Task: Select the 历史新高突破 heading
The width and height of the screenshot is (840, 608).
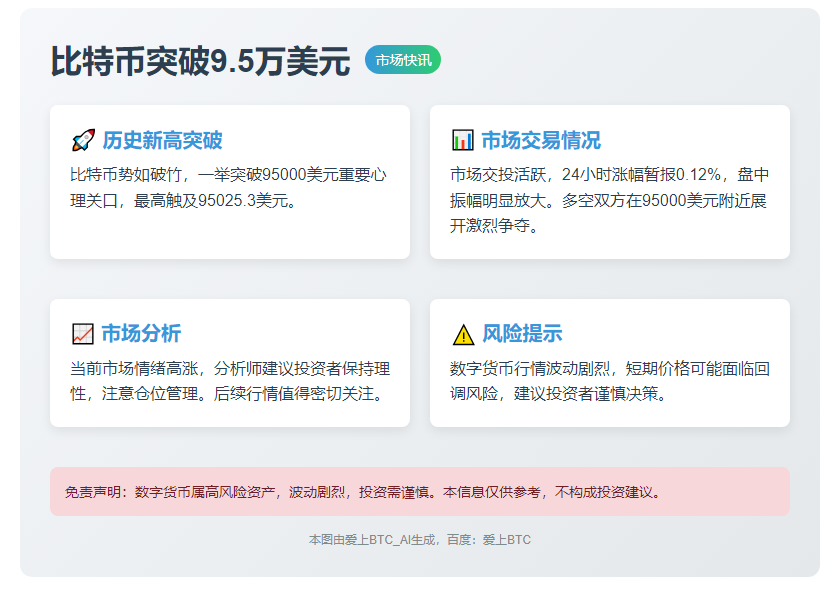Action: (x=162, y=140)
